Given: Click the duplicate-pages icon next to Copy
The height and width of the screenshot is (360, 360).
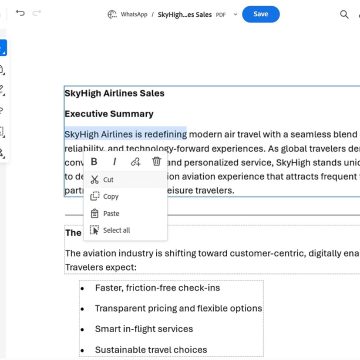Looking at the screenshot, I should pyautogui.click(x=95, y=196).
